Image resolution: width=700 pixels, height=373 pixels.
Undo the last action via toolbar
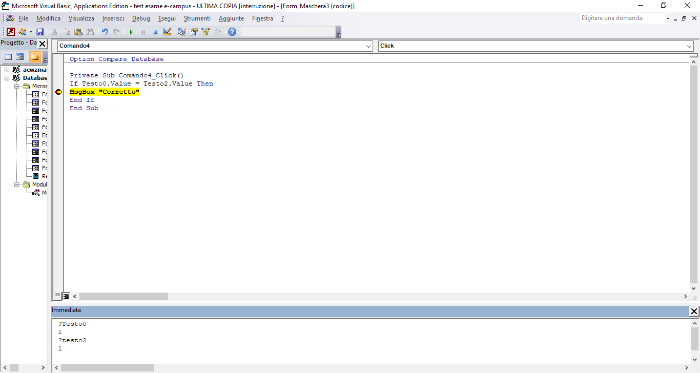[x=104, y=32]
